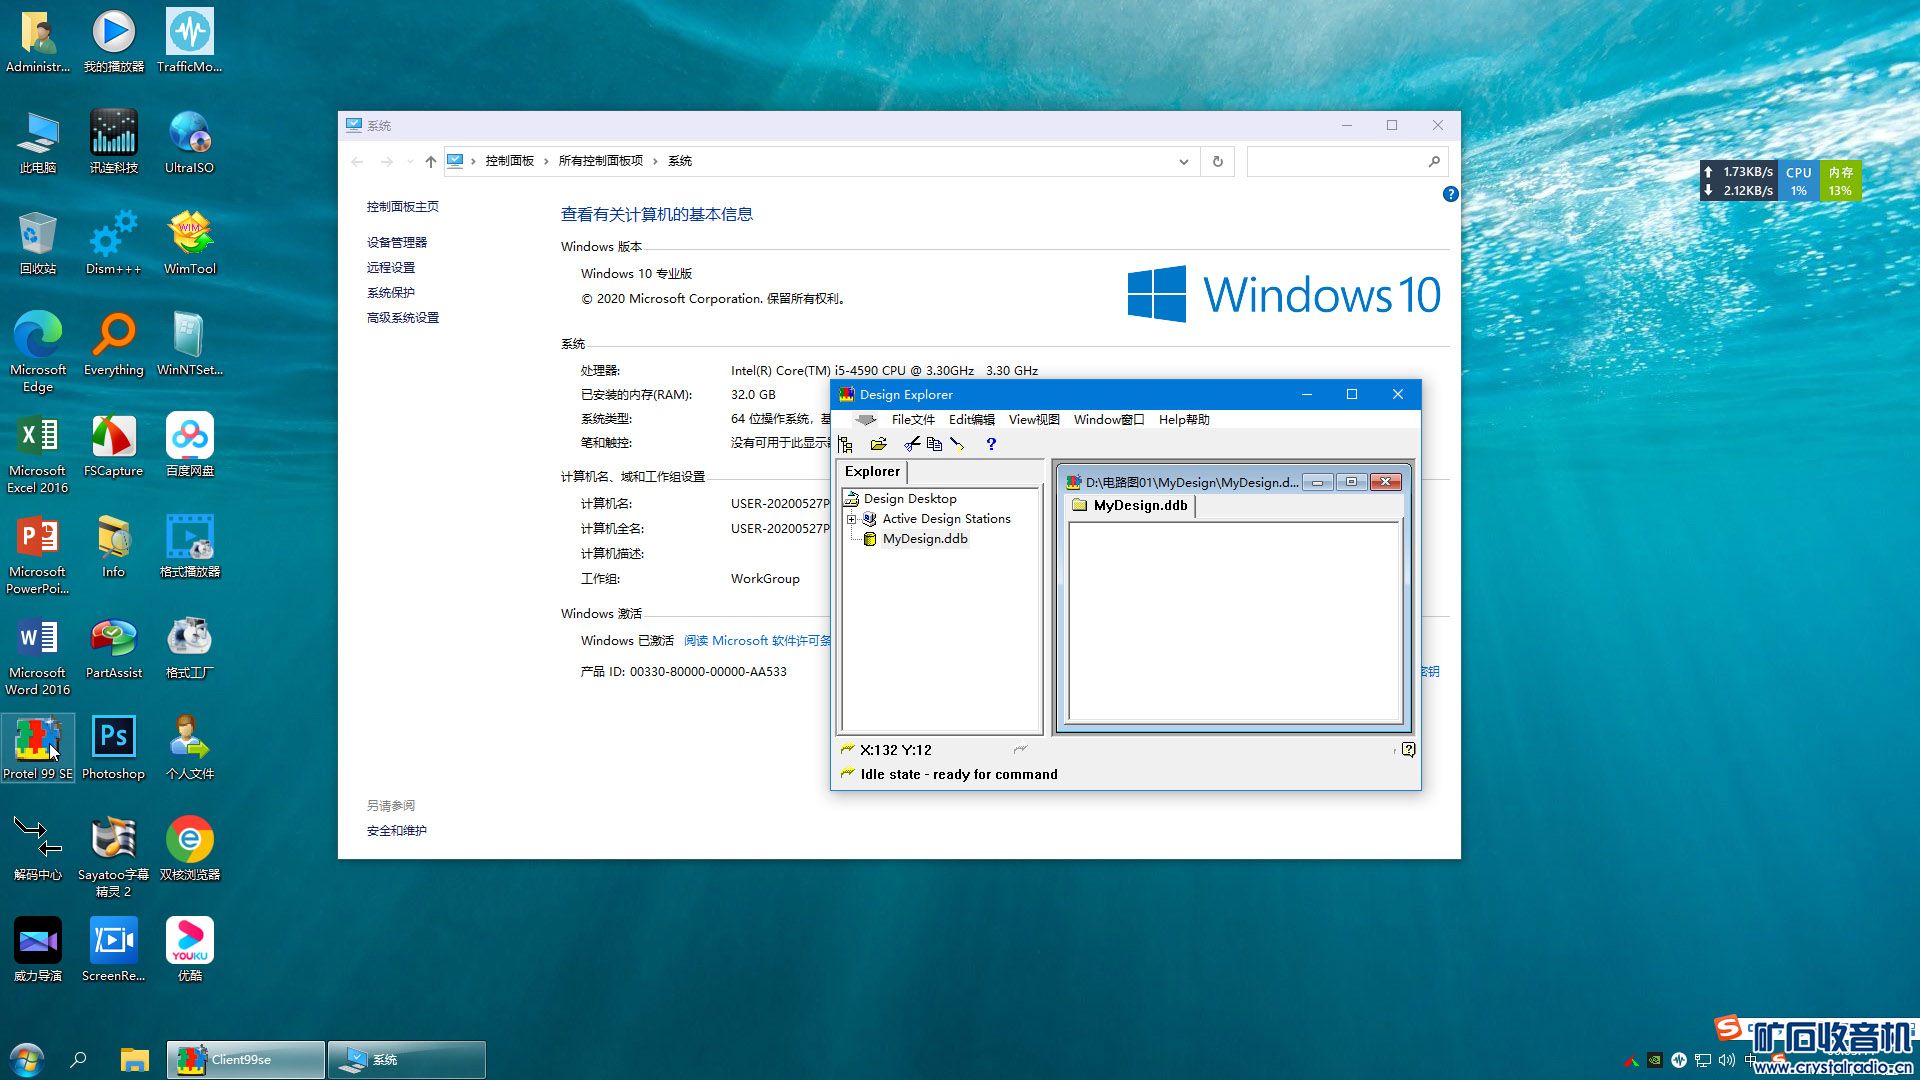The width and height of the screenshot is (1920, 1080).
Task: Open the View视图 menu
Action: [1033, 420]
